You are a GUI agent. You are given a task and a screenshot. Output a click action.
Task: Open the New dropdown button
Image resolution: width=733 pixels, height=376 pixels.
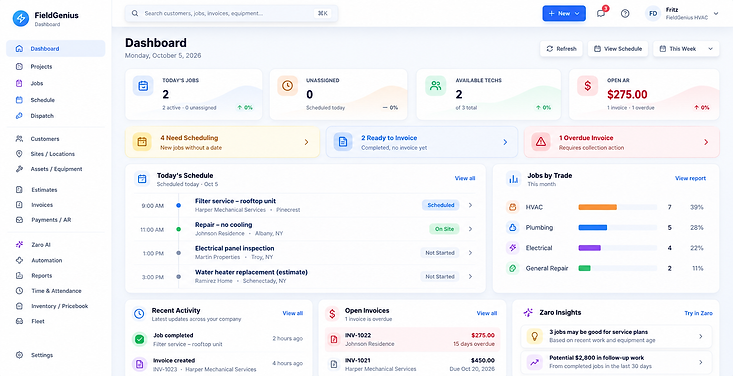[x=564, y=14]
